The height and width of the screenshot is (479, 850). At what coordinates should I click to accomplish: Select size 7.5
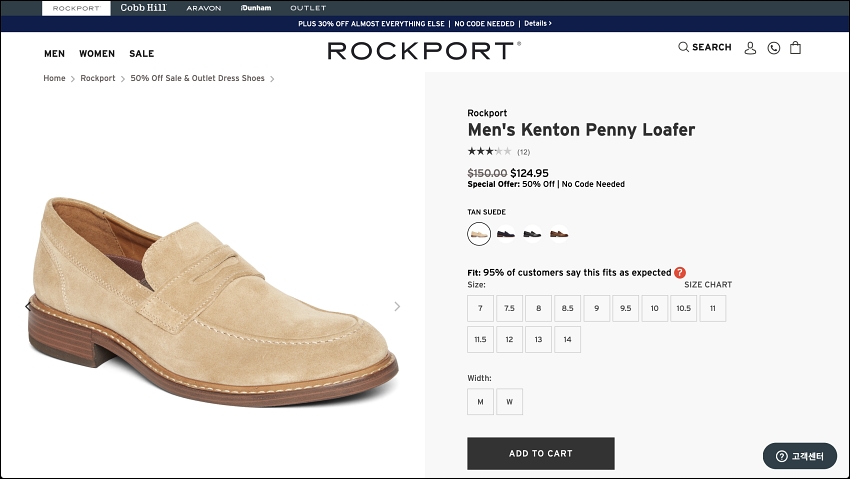point(510,308)
